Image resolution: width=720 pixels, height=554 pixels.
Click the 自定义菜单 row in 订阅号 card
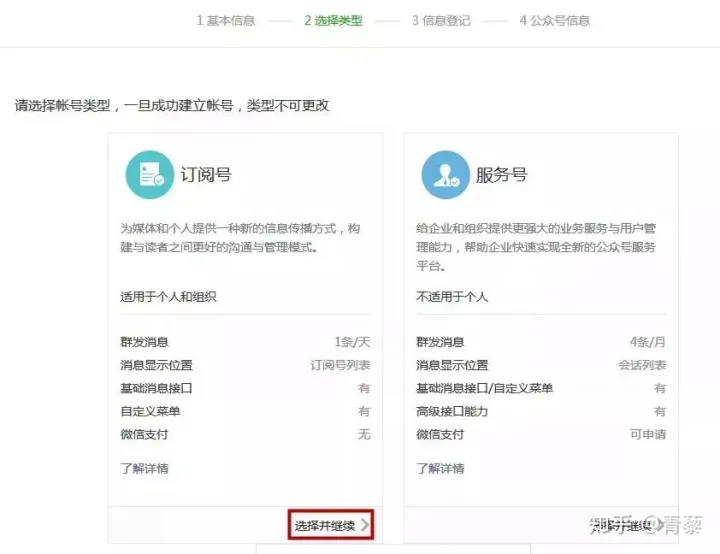point(245,411)
